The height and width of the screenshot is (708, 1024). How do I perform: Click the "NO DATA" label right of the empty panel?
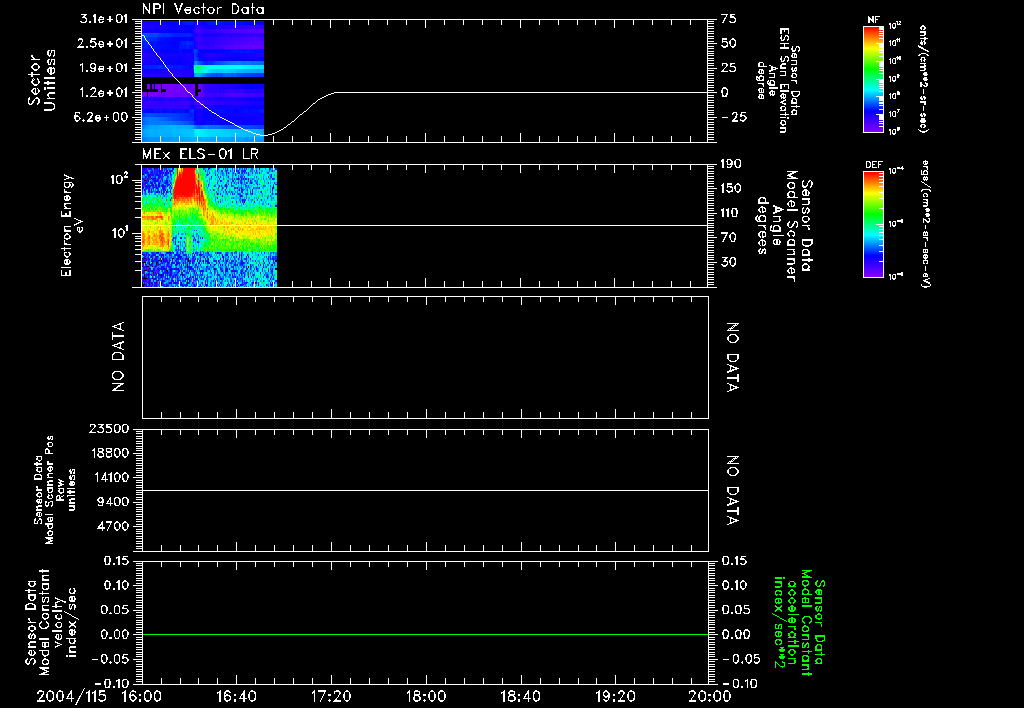click(733, 357)
